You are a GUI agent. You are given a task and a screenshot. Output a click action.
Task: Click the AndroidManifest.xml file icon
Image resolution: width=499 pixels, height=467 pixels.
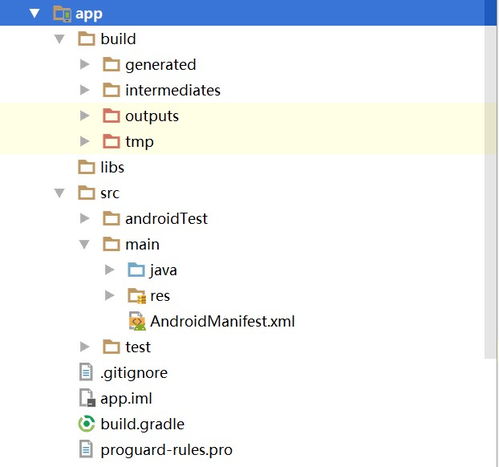click(137, 321)
